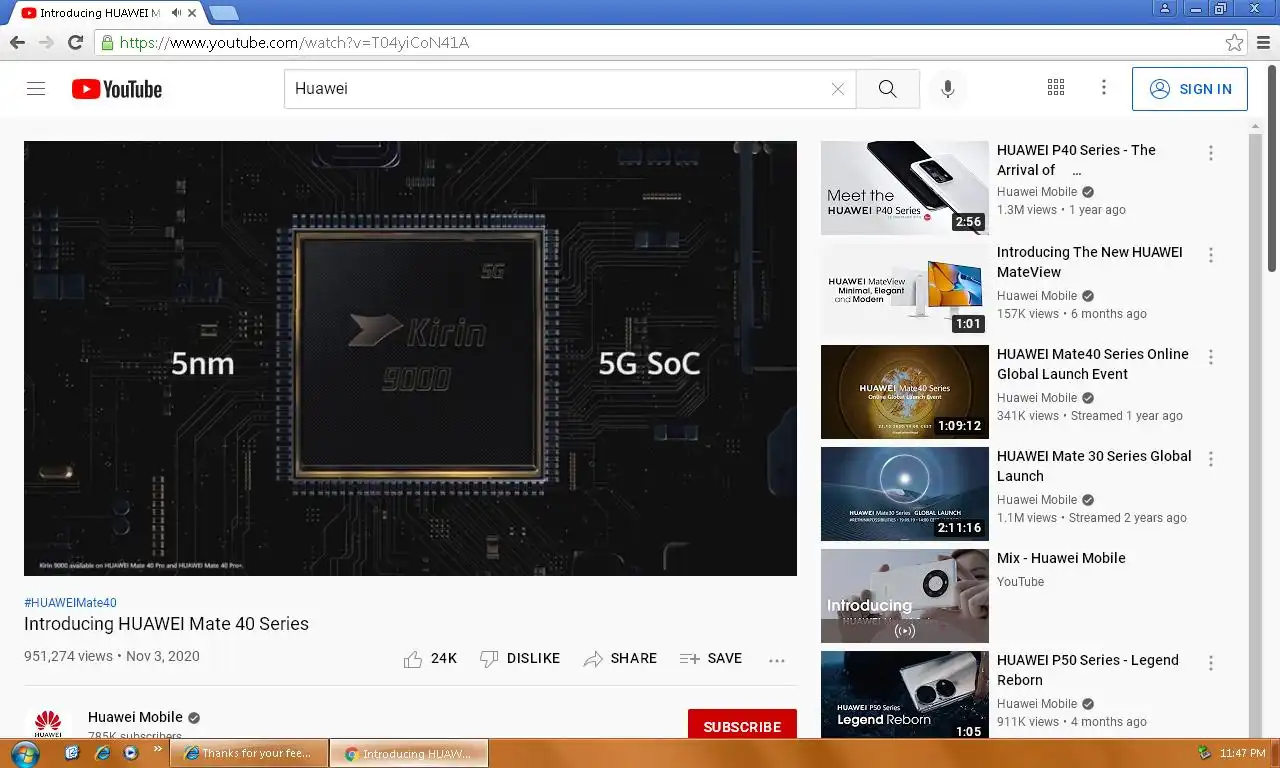Mute tab via speaker icon on tab
Viewport: 1280px width, 768px height.
tap(176, 13)
